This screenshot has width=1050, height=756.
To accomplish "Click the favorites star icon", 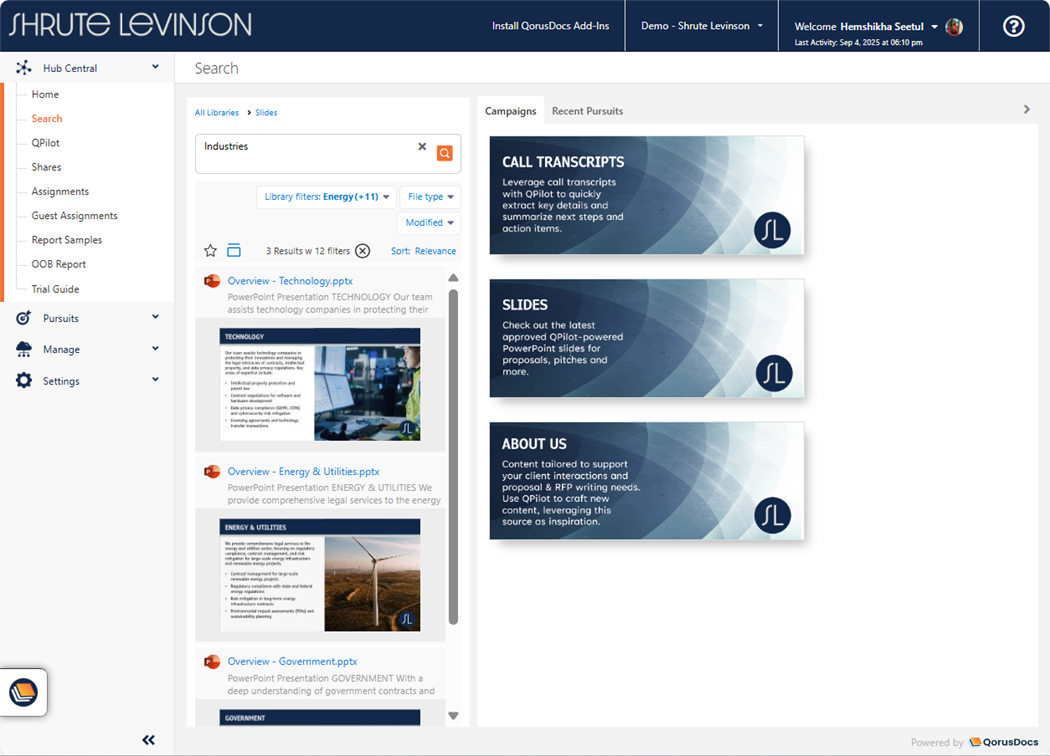I will pyautogui.click(x=210, y=251).
